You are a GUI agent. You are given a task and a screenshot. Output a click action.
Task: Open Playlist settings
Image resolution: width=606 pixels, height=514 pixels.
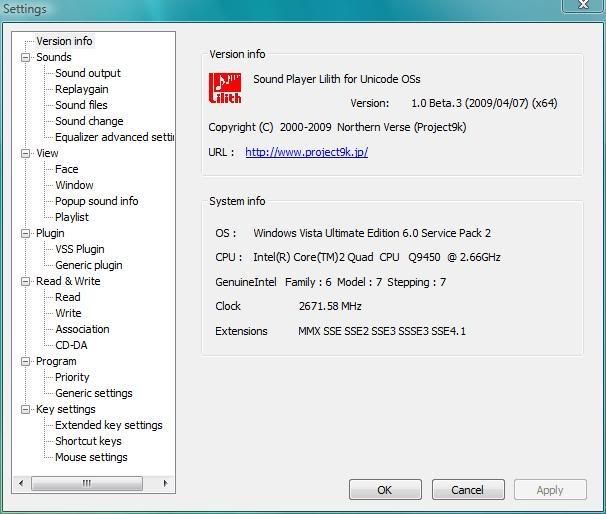point(72,217)
